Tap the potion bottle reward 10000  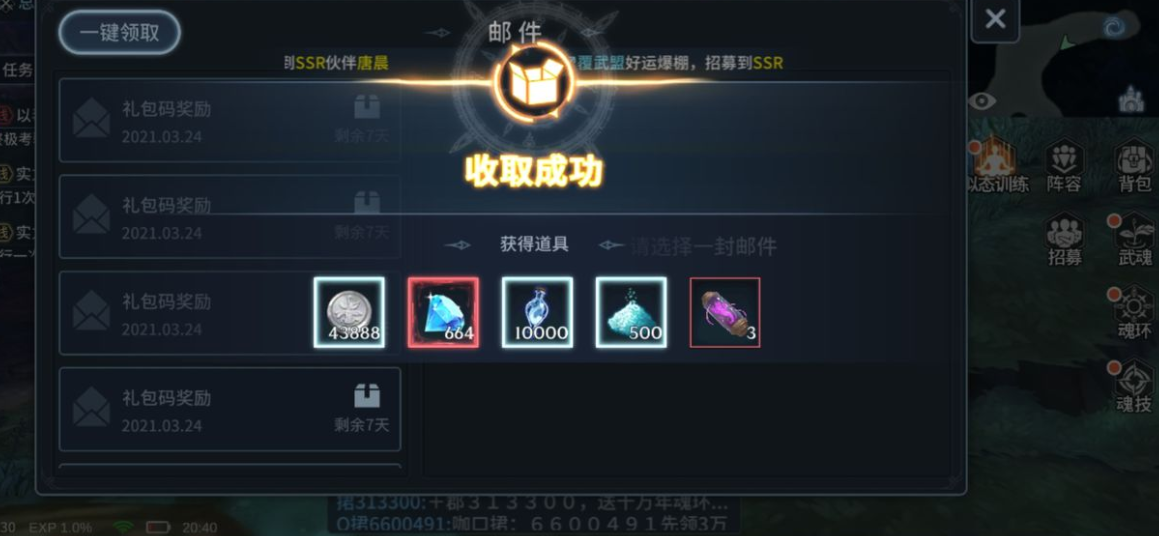pyautogui.click(x=537, y=312)
